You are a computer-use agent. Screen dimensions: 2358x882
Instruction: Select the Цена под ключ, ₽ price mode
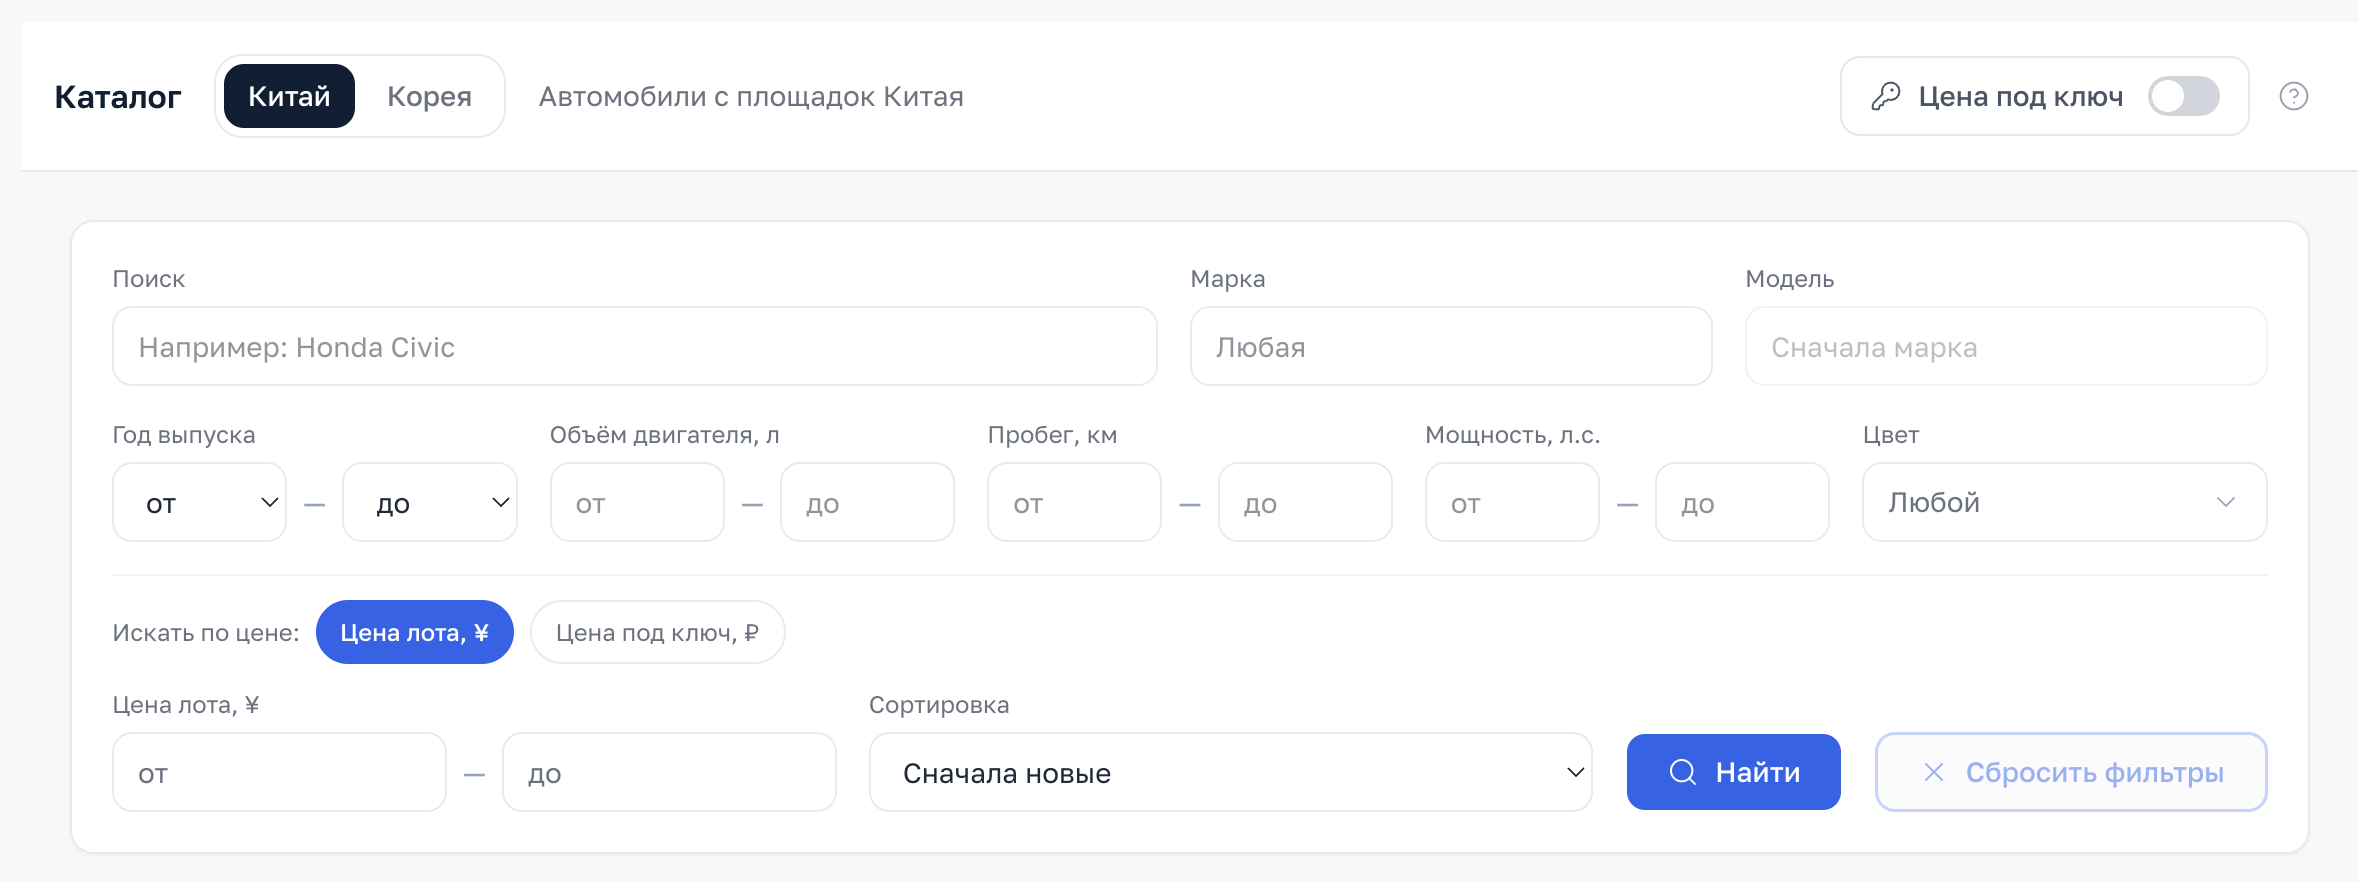click(657, 632)
